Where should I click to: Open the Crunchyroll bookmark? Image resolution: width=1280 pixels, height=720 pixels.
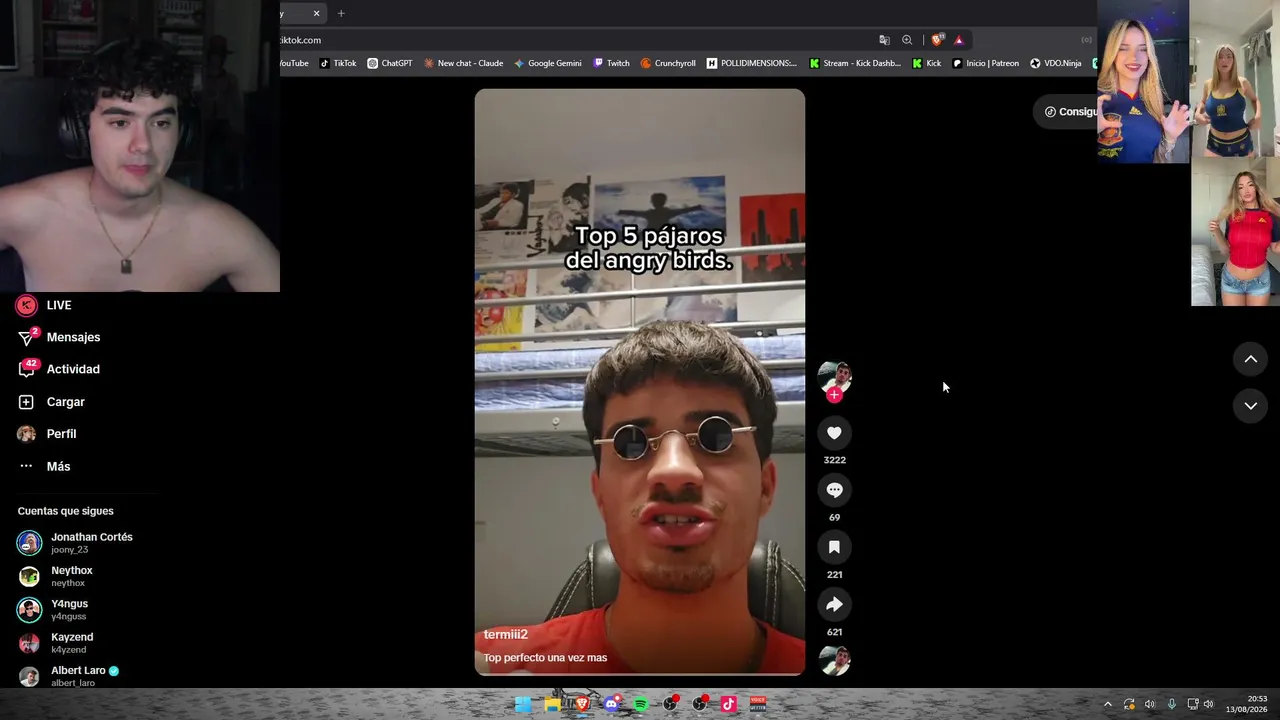pos(668,63)
